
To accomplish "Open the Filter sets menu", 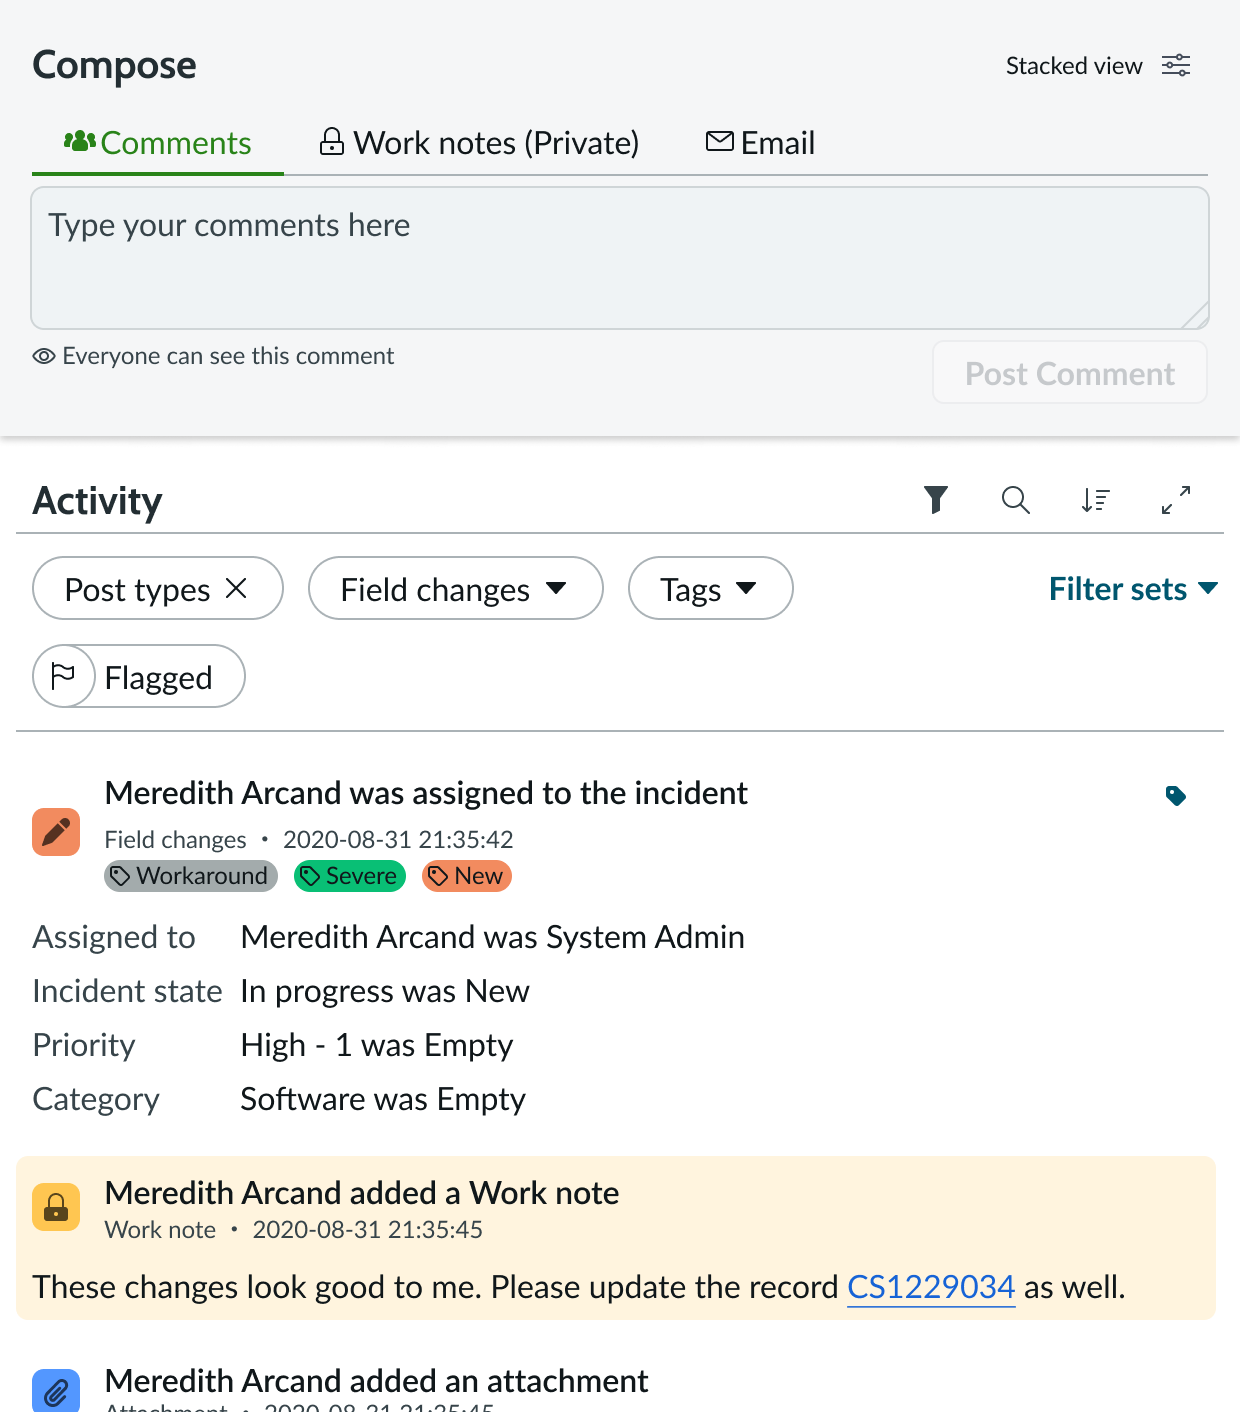I will click(1133, 588).
